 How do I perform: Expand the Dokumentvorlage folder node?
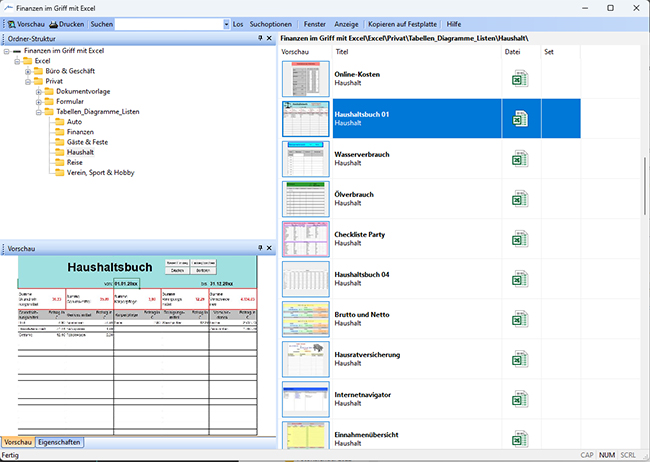point(38,92)
